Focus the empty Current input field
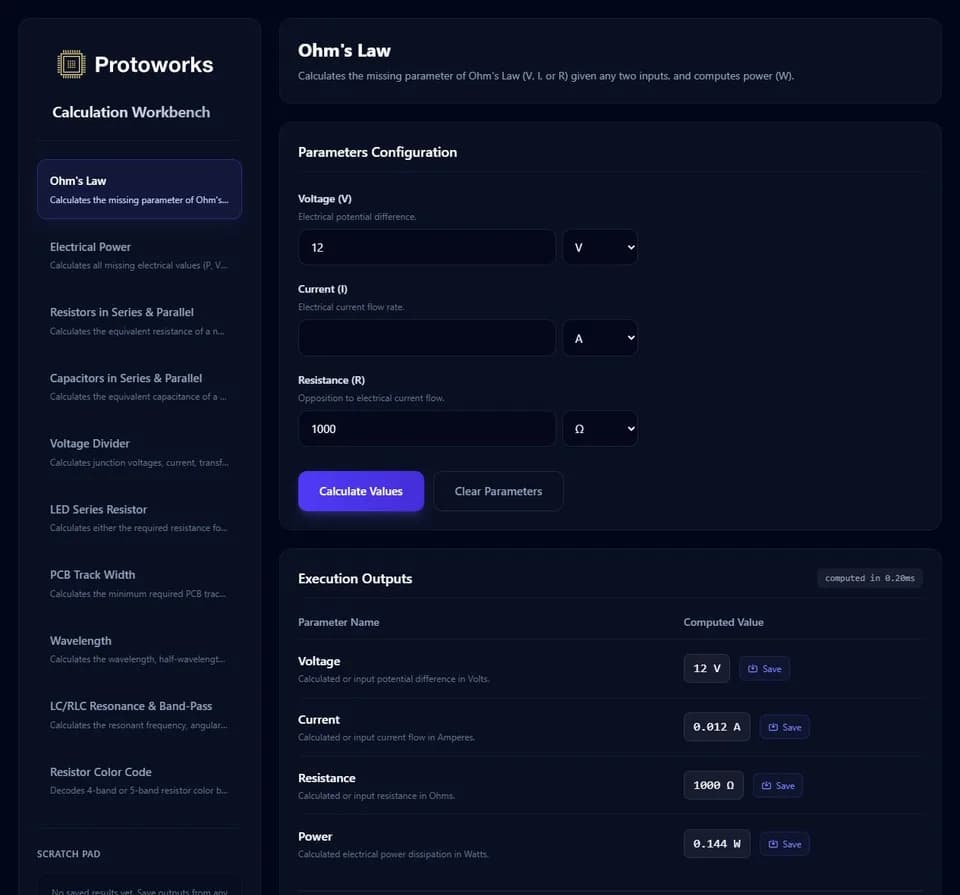960x895 pixels. pyautogui.click(x=427, y=338)
